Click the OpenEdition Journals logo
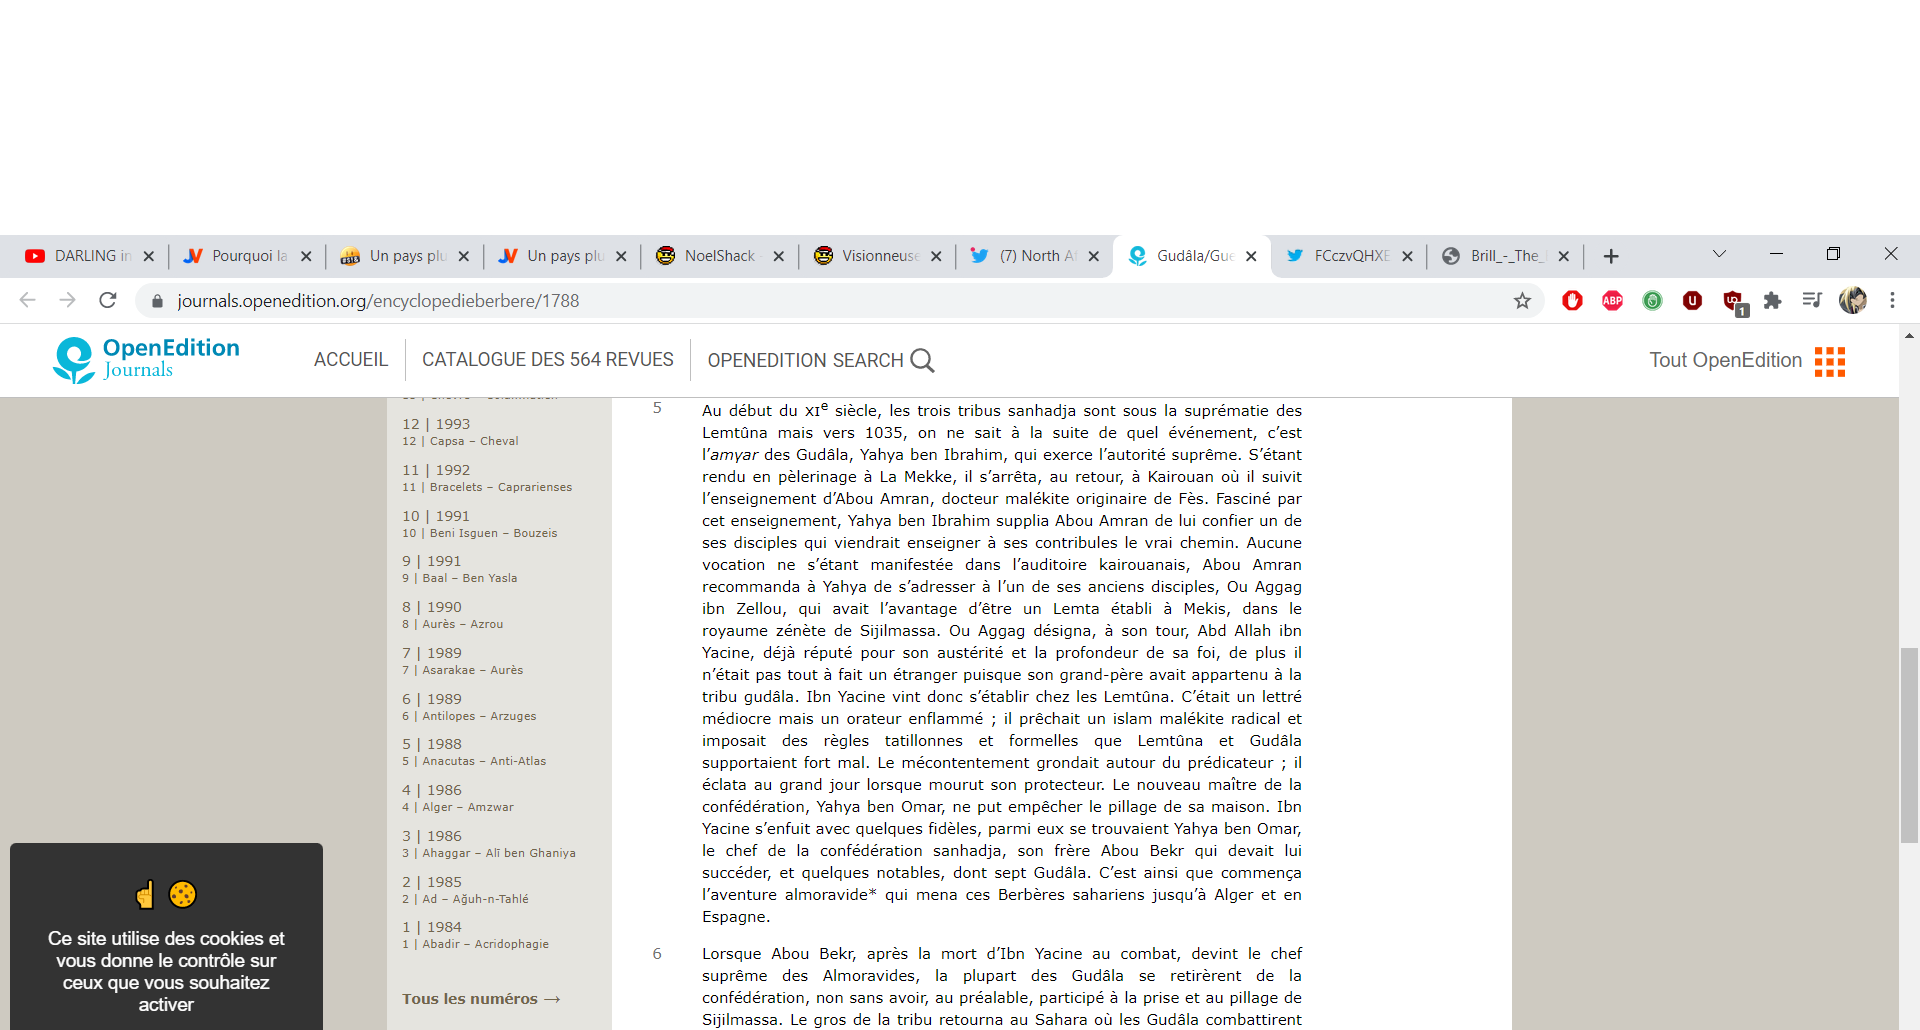The image size is (1920, 1030). (x=147, y=359)
